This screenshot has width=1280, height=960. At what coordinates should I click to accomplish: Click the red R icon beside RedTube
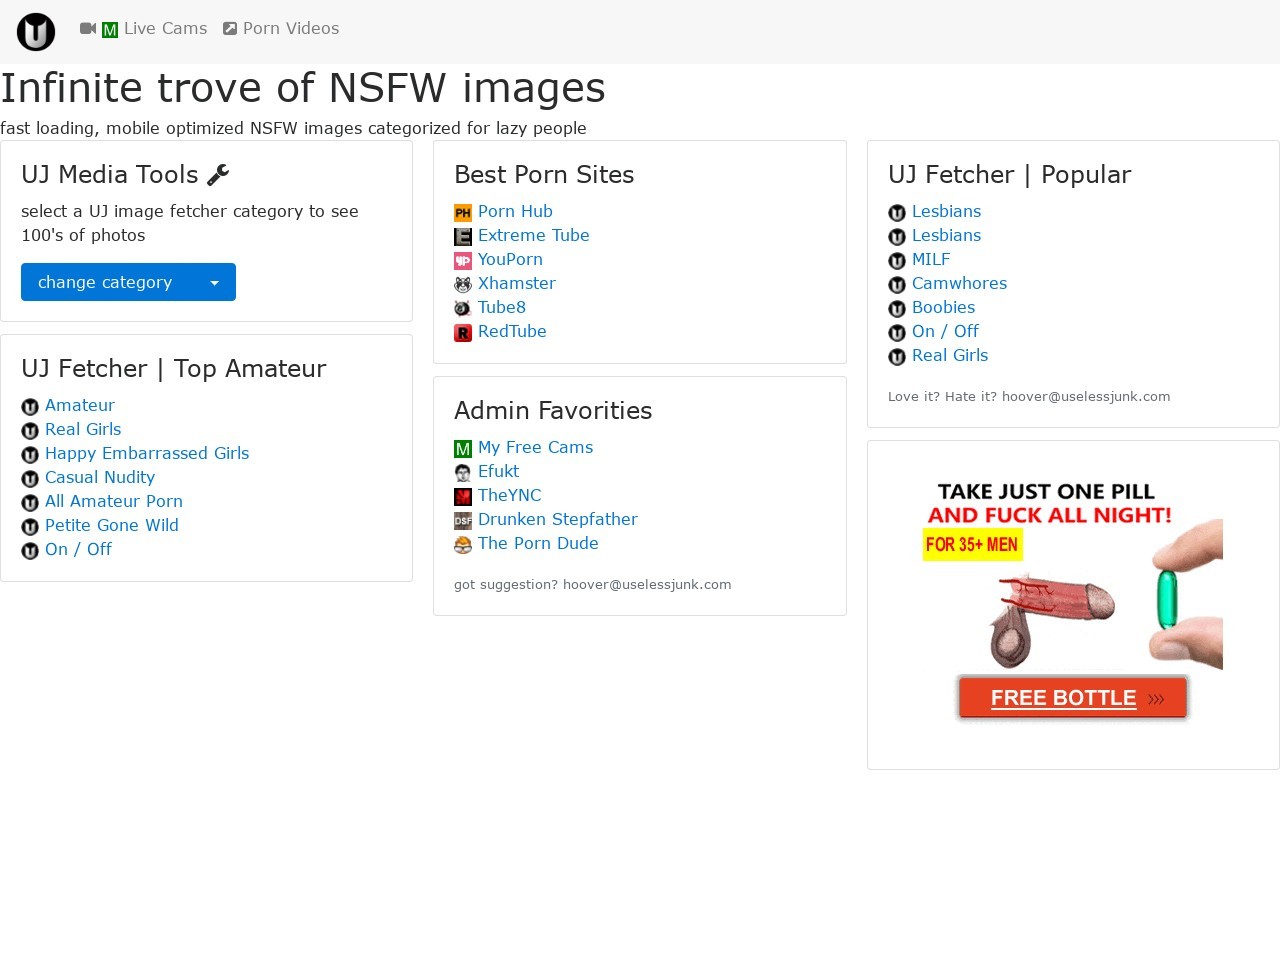pyautogui.click(x=463, y=333)
